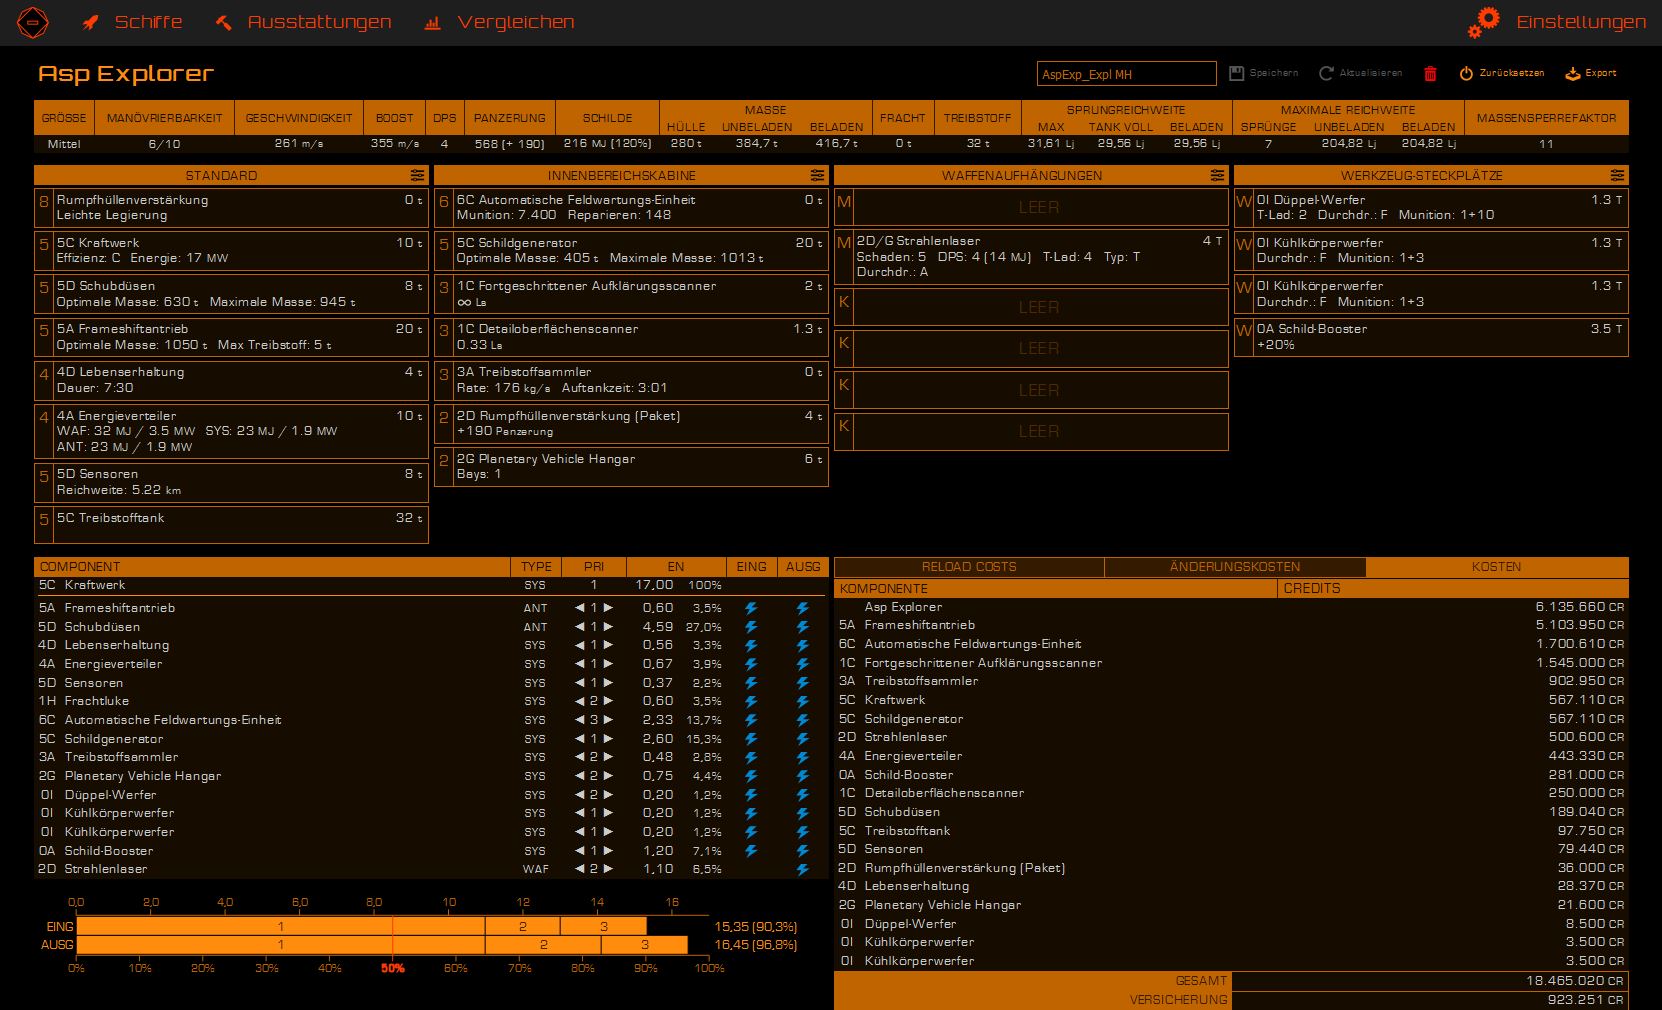The height and width of the screenshot is (1010, 1662).
Task: Sort power table by EN header
Action: tap(676, 567)
